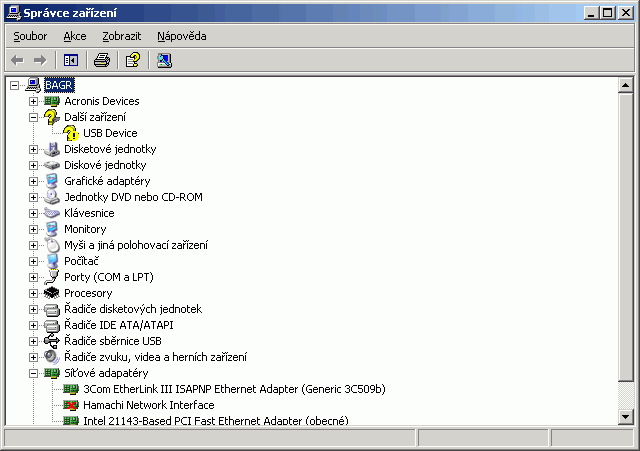Toggle the console tree pane toolbar icon
Image resolution: width=640 pixels, height=451 pixels.
71,60
